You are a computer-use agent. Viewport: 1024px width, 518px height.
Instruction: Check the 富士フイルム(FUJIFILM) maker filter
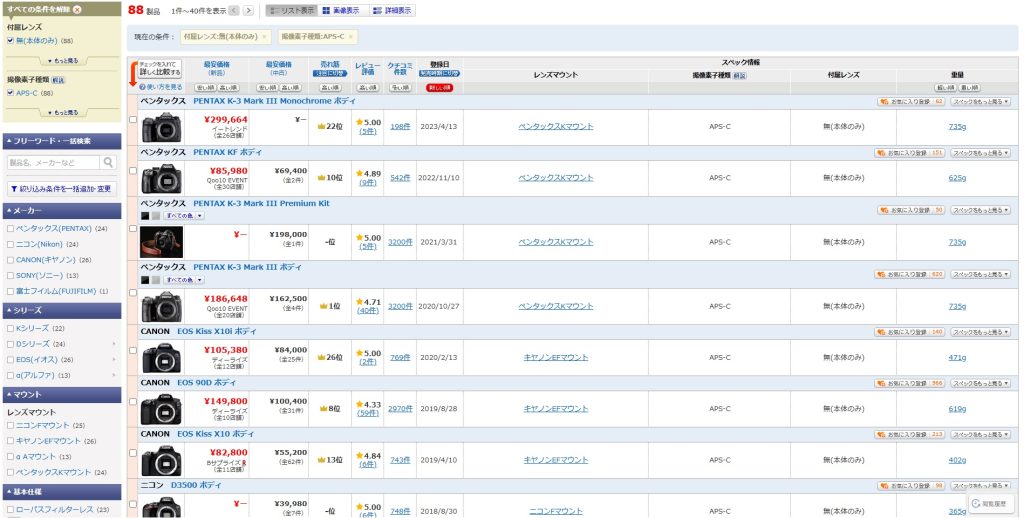pyautogui.click(x=10, y=291)
